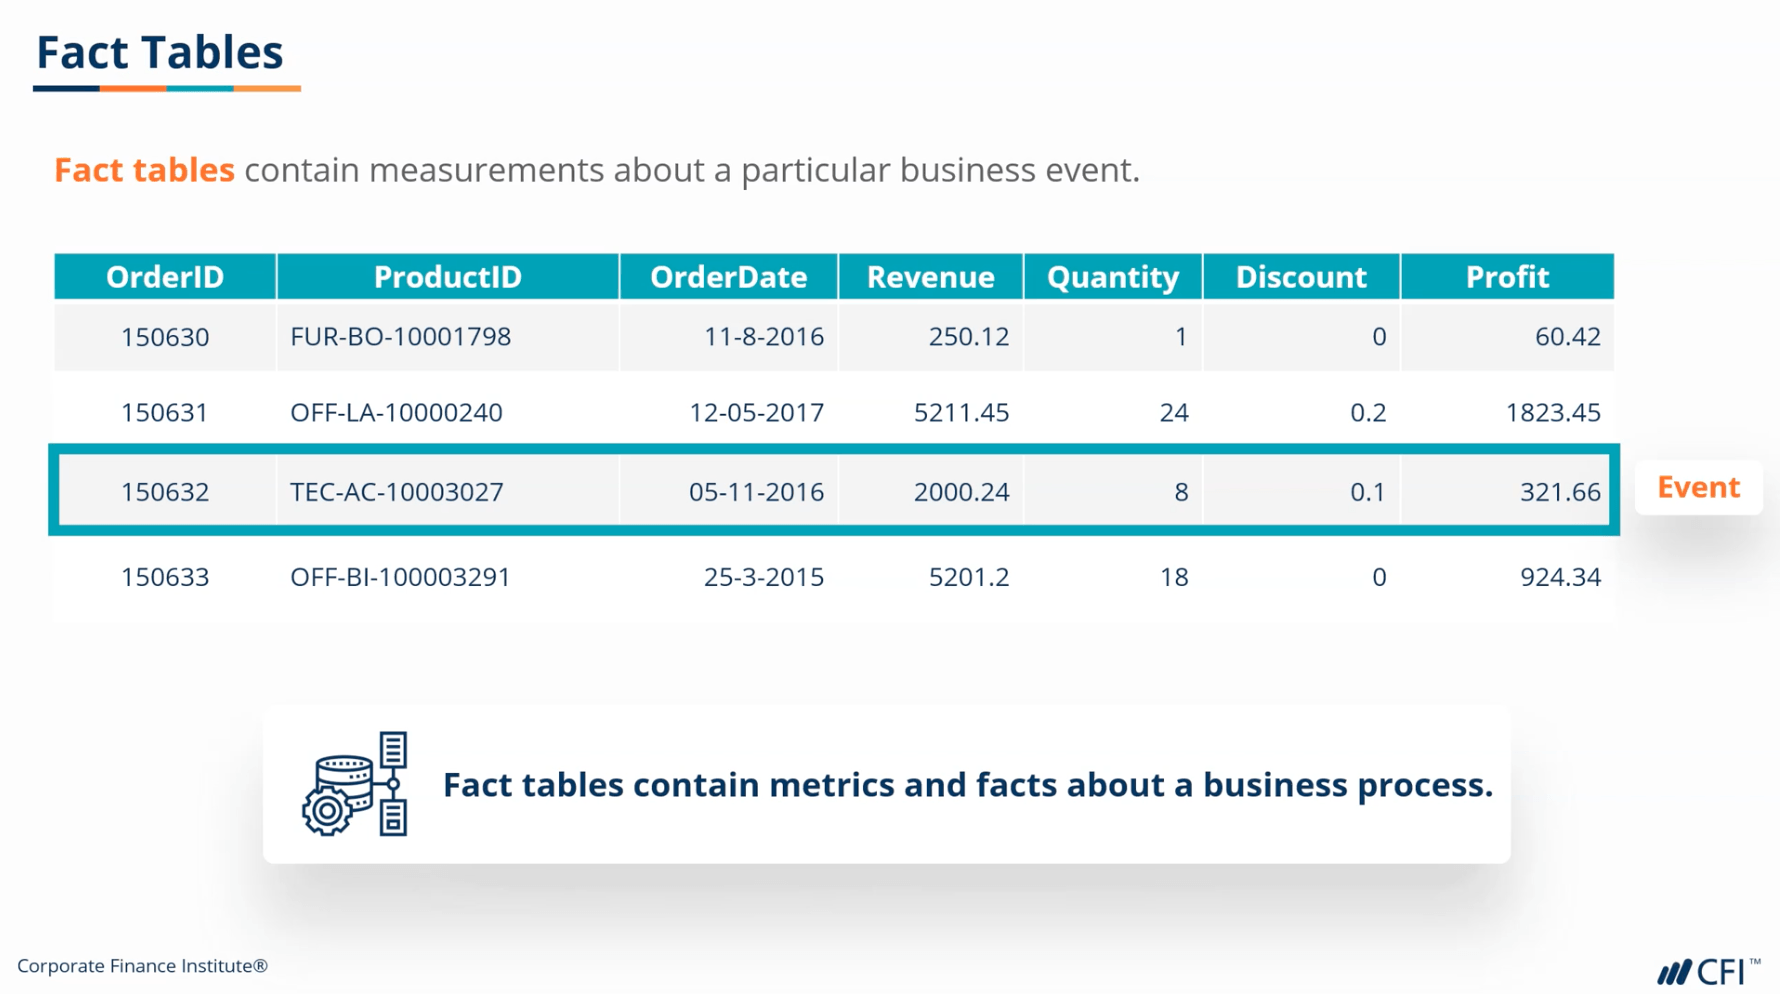Select the OrderID column header
The height and width of the screenshot is (994, 1780).
[x=165, y=277]
